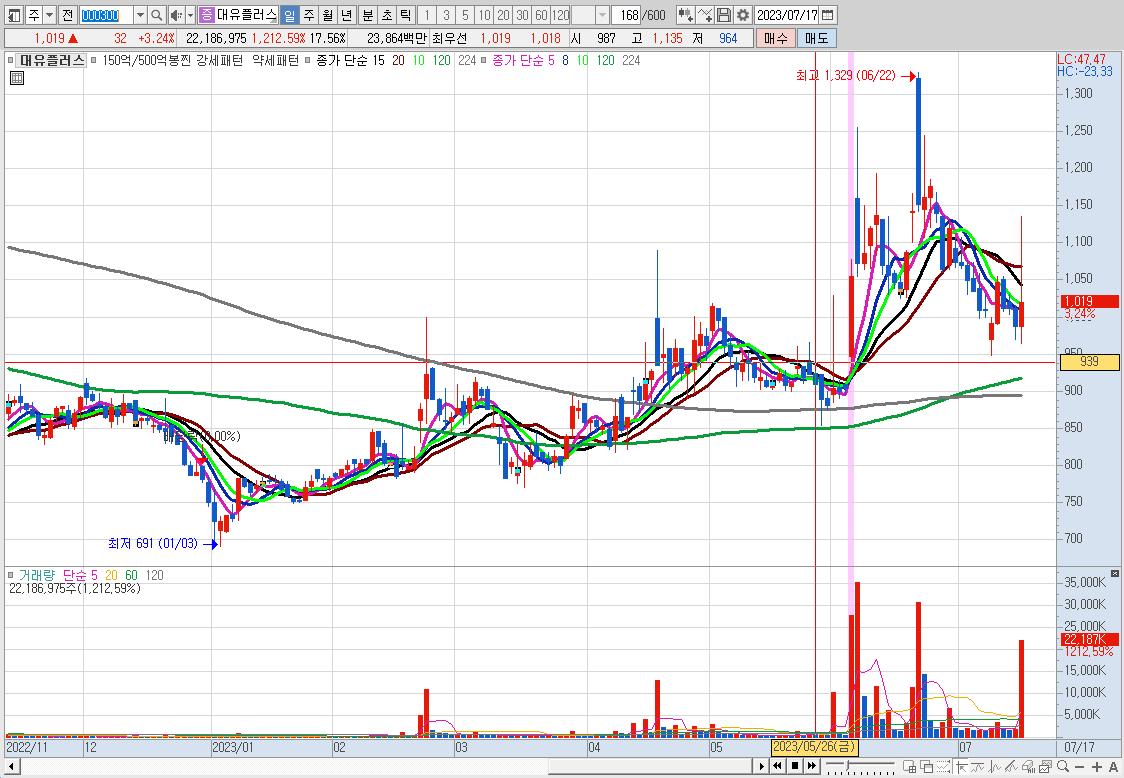Select the 분 minute chart tab

368,14
